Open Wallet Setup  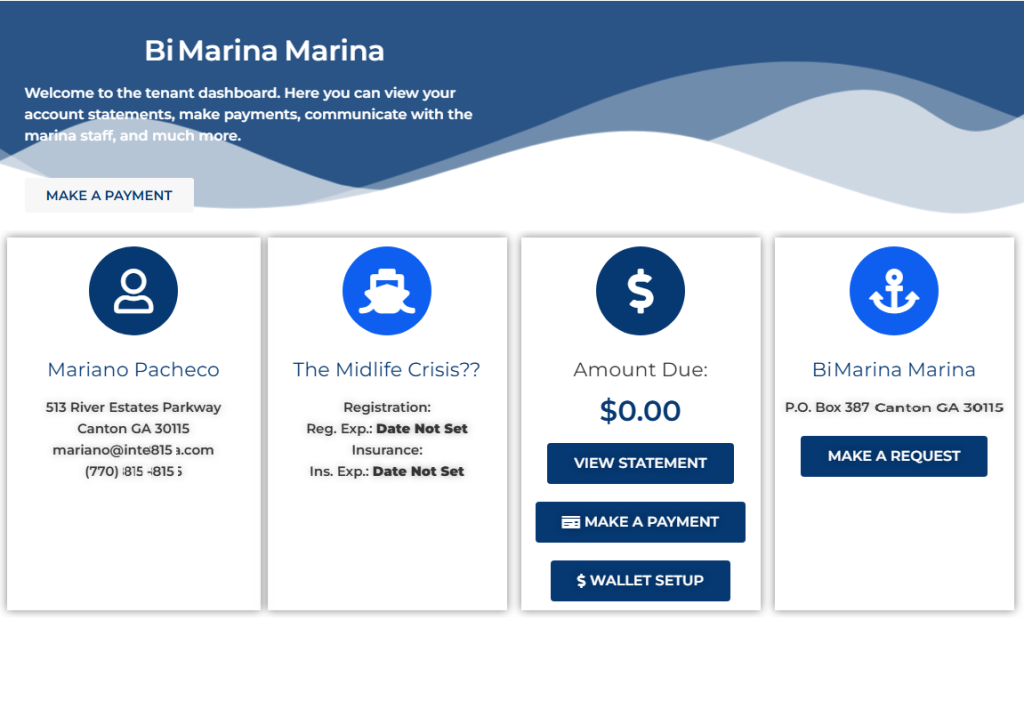tap(640, 581)
